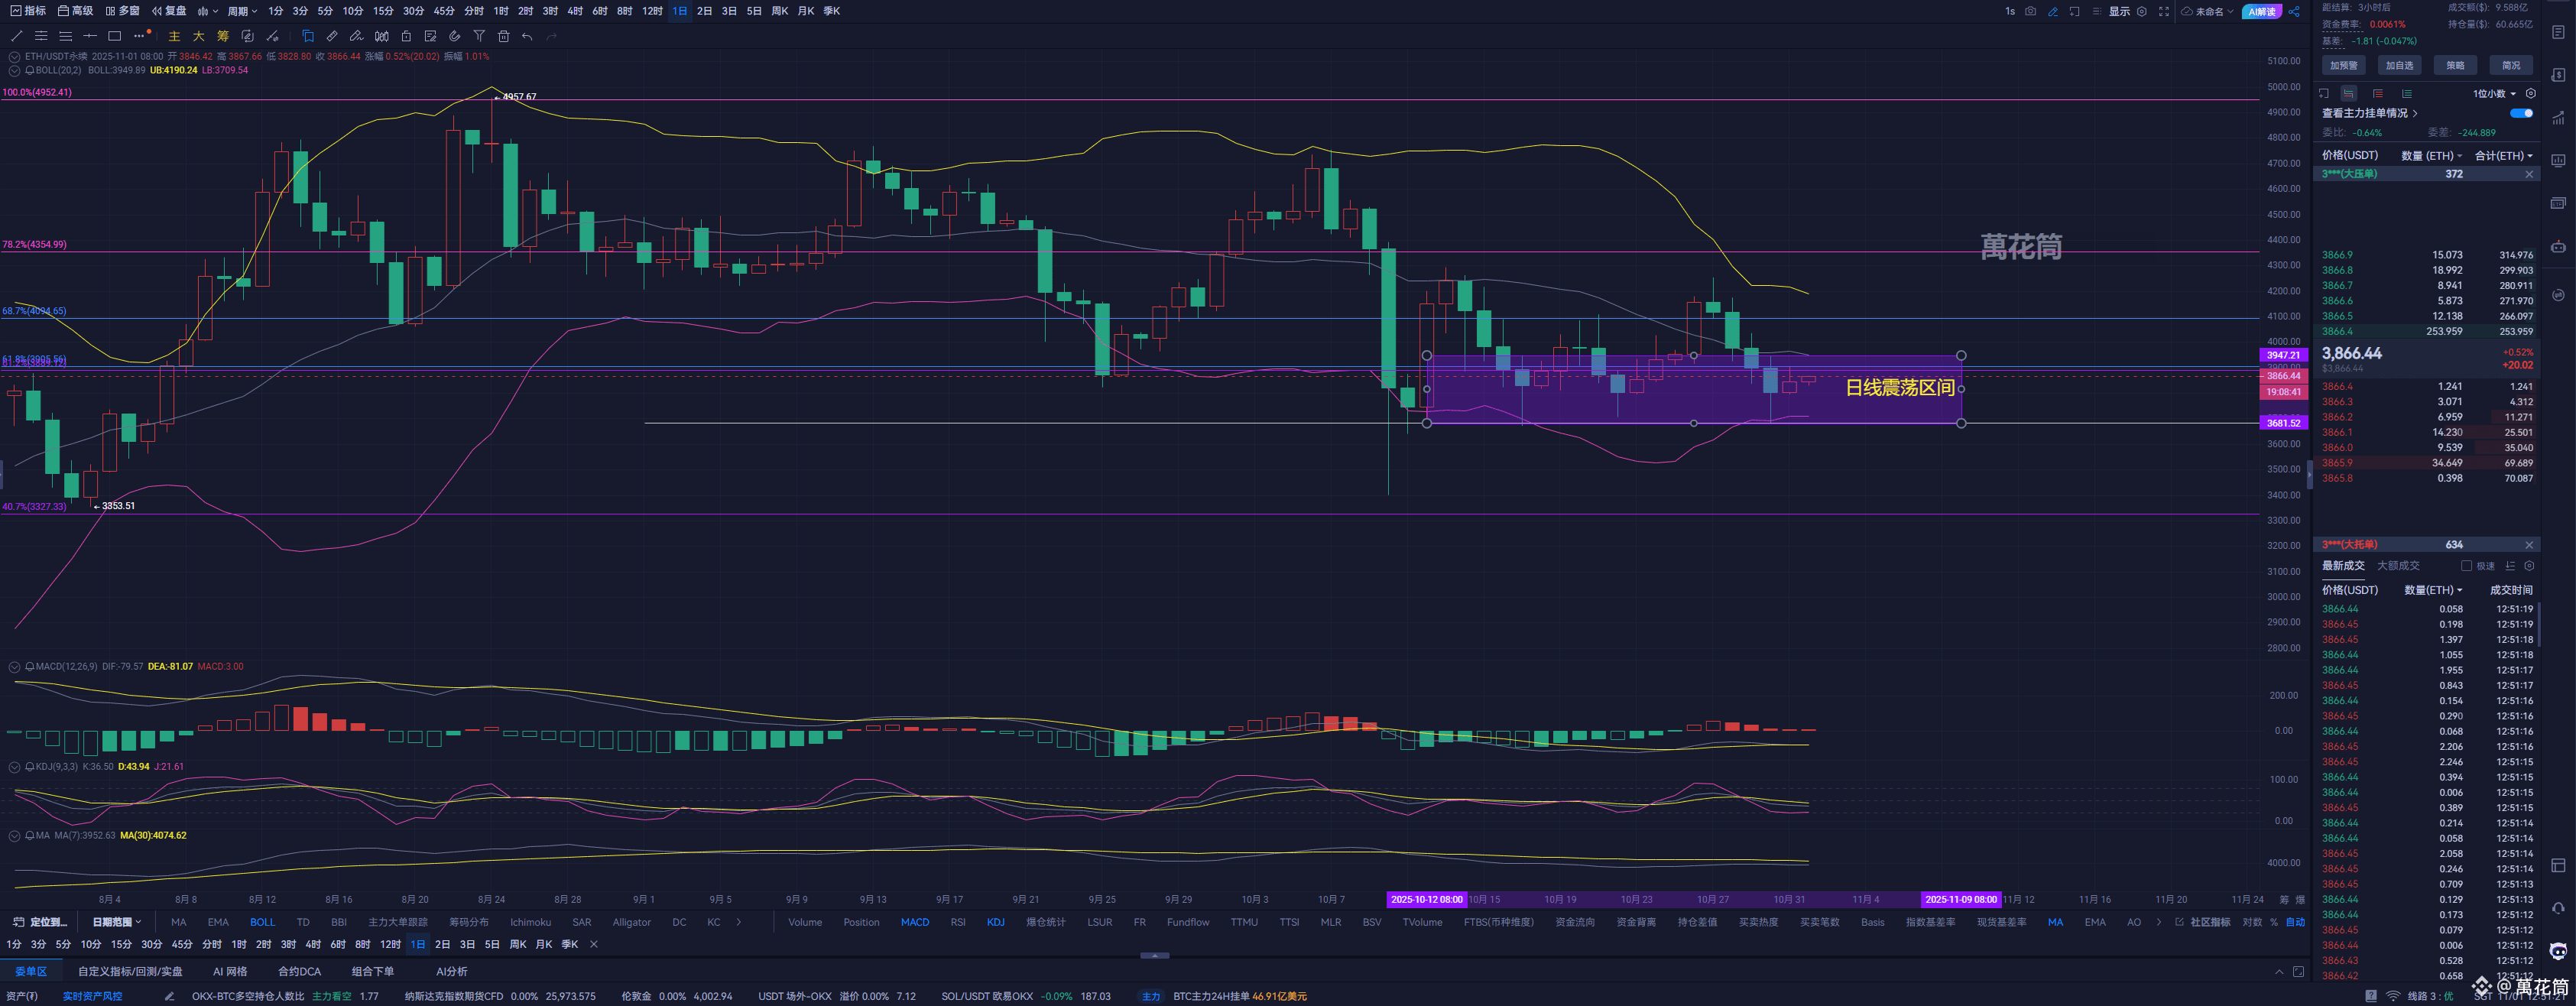
Task: Take a chart screenshot with camera icon
Action: pos(2030,11)
